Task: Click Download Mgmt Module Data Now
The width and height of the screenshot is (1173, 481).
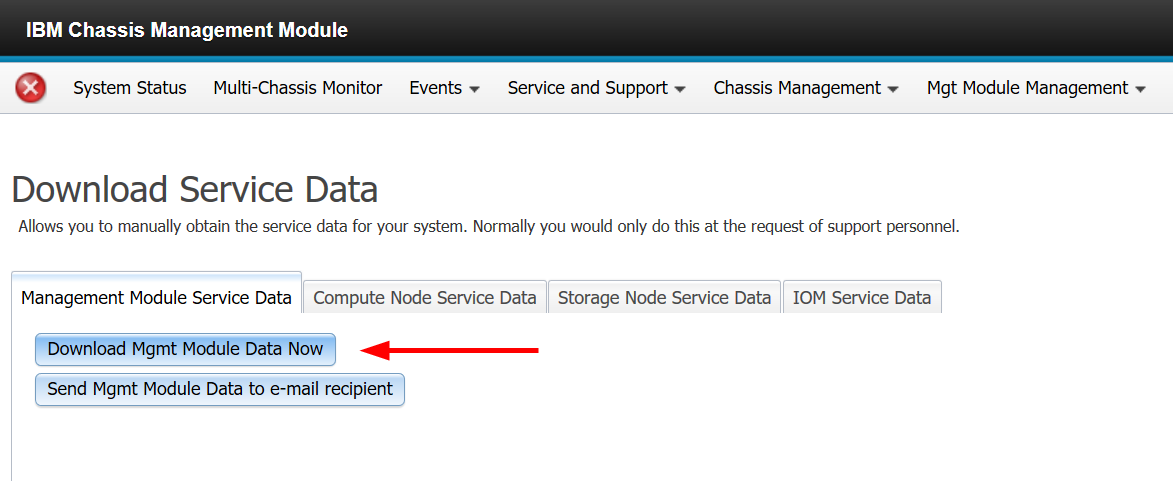Action: 186,349
